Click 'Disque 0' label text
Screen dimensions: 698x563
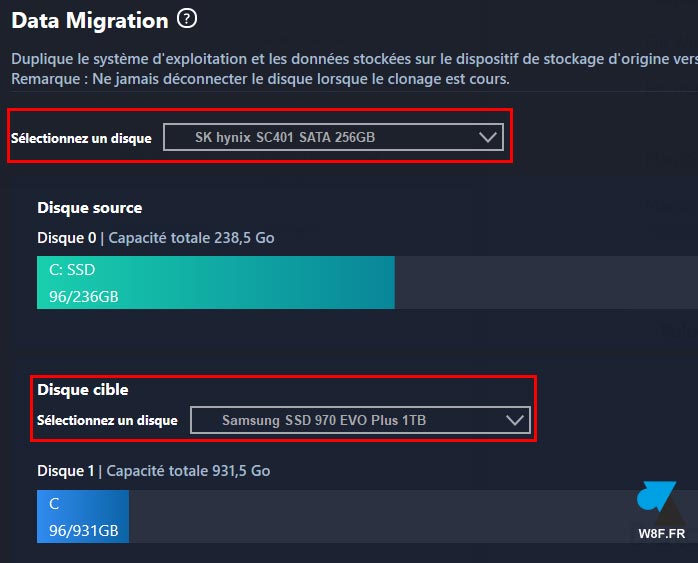coord(67,238)
